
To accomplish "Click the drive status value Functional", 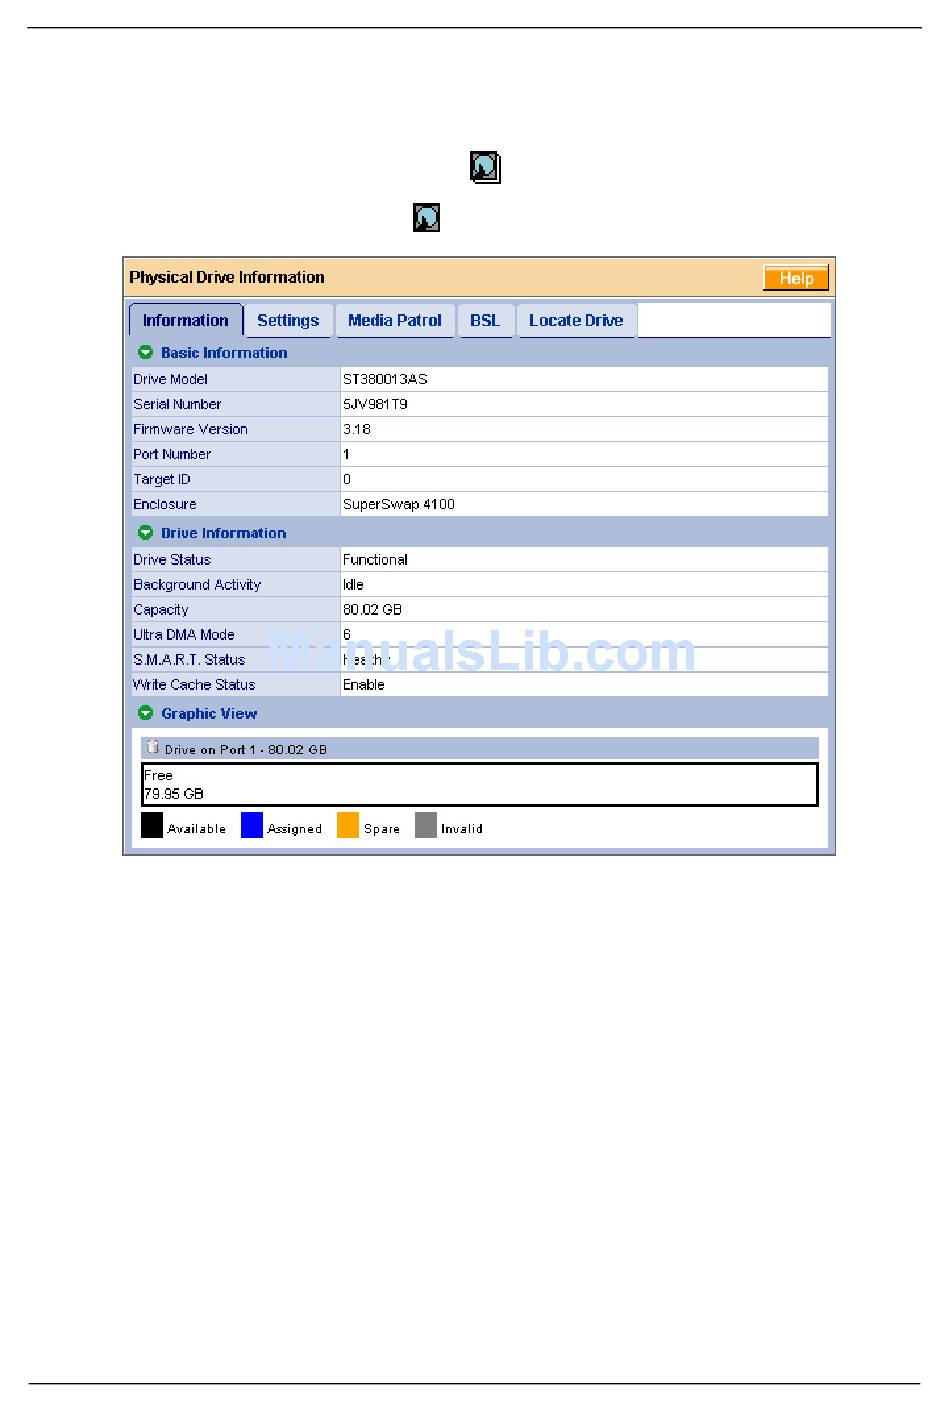I will (375, 560).
